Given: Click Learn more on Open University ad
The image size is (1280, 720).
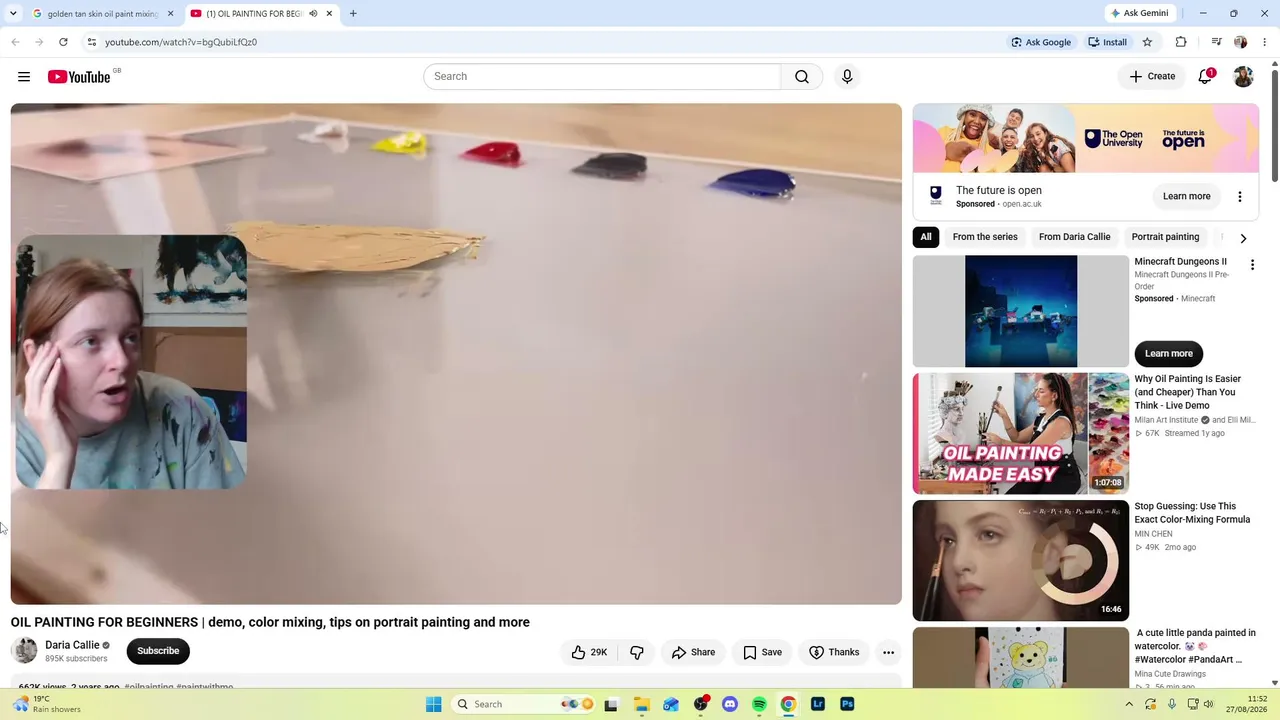Looking at the screenshot, I should 1187,197.
